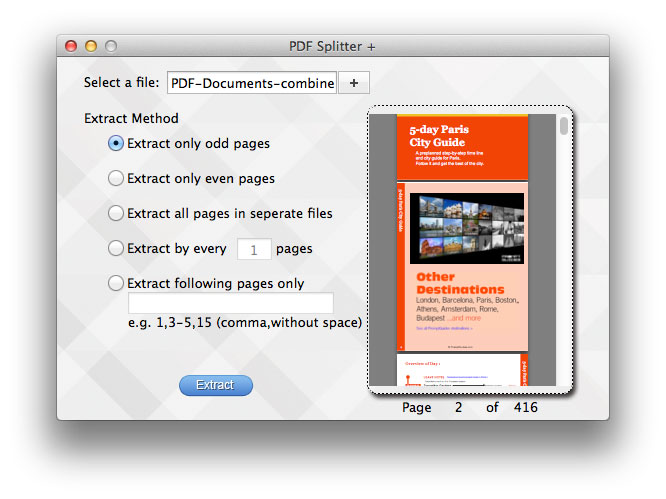Click the 'Overview of Day 1' preview page
Viewport: 666px width, 499px height.
coord(463,370)
